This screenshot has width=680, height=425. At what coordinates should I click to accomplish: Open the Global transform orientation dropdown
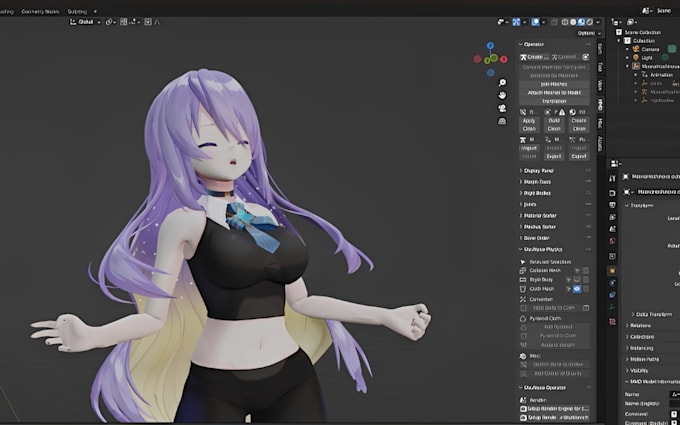pos(85,22)
